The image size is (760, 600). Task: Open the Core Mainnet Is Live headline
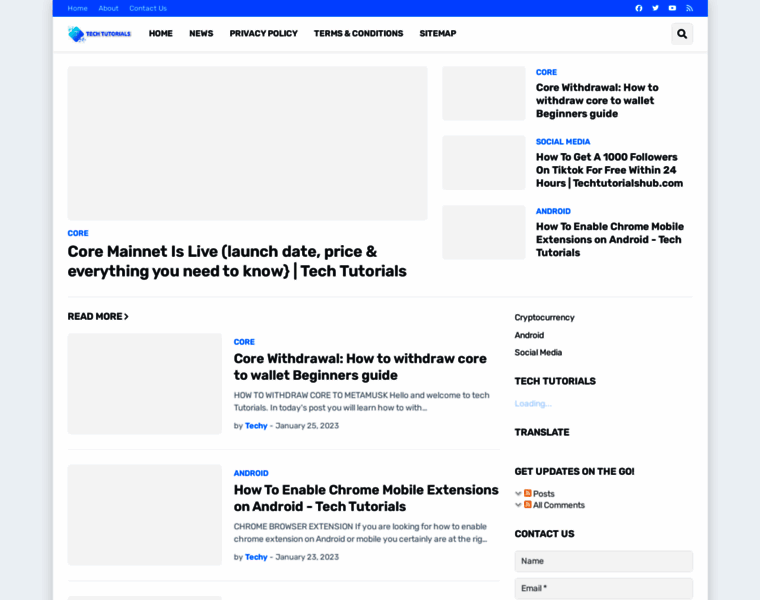[237, 261]
